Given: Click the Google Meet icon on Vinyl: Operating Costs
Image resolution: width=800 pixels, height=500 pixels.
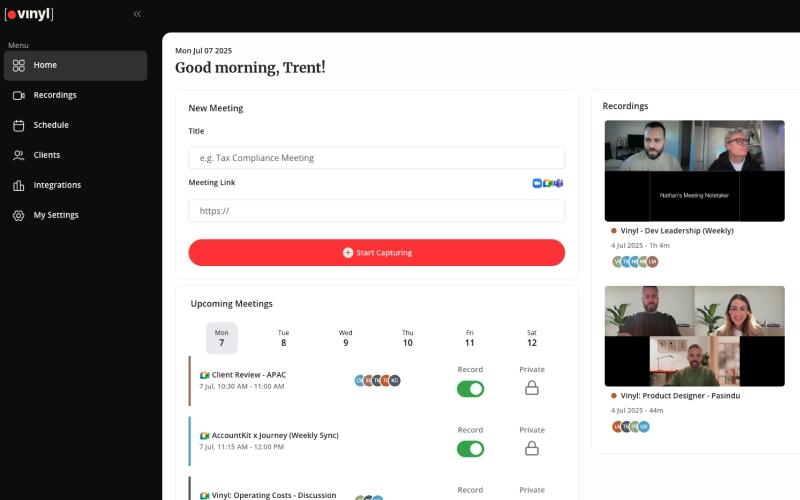Looking at the screenshot, I should click(x=205, y=495).
